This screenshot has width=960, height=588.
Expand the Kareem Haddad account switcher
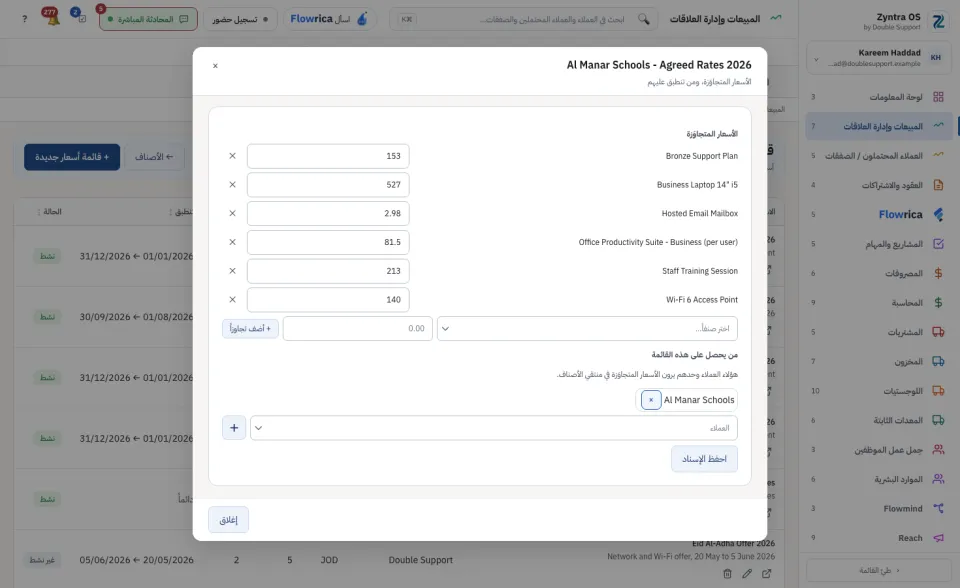(x=879, y=58)
